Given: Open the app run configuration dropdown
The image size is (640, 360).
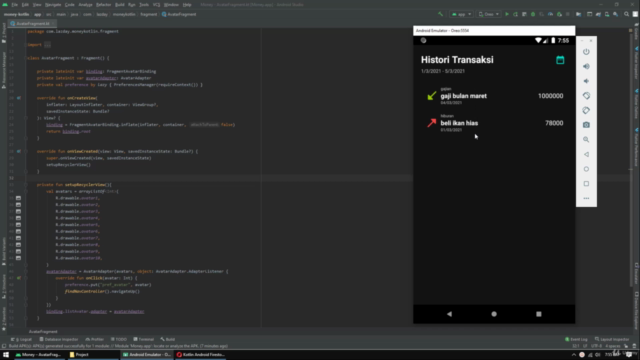Looking at the screenshot, I should 461,14.
